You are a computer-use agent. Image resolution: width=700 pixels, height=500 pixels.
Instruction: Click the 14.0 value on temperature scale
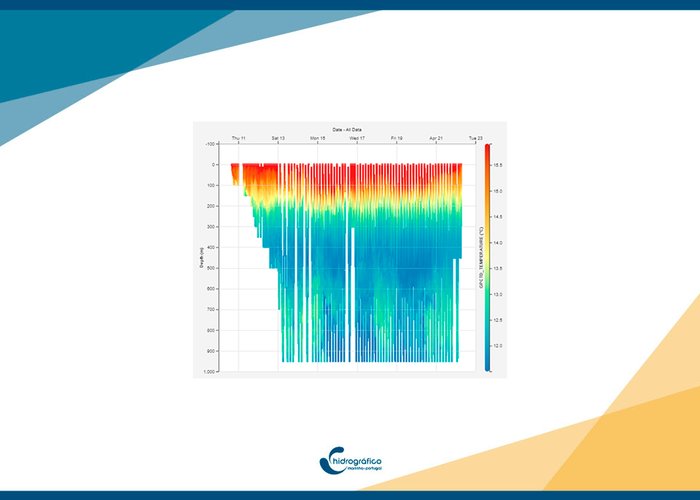pos(497,242)
